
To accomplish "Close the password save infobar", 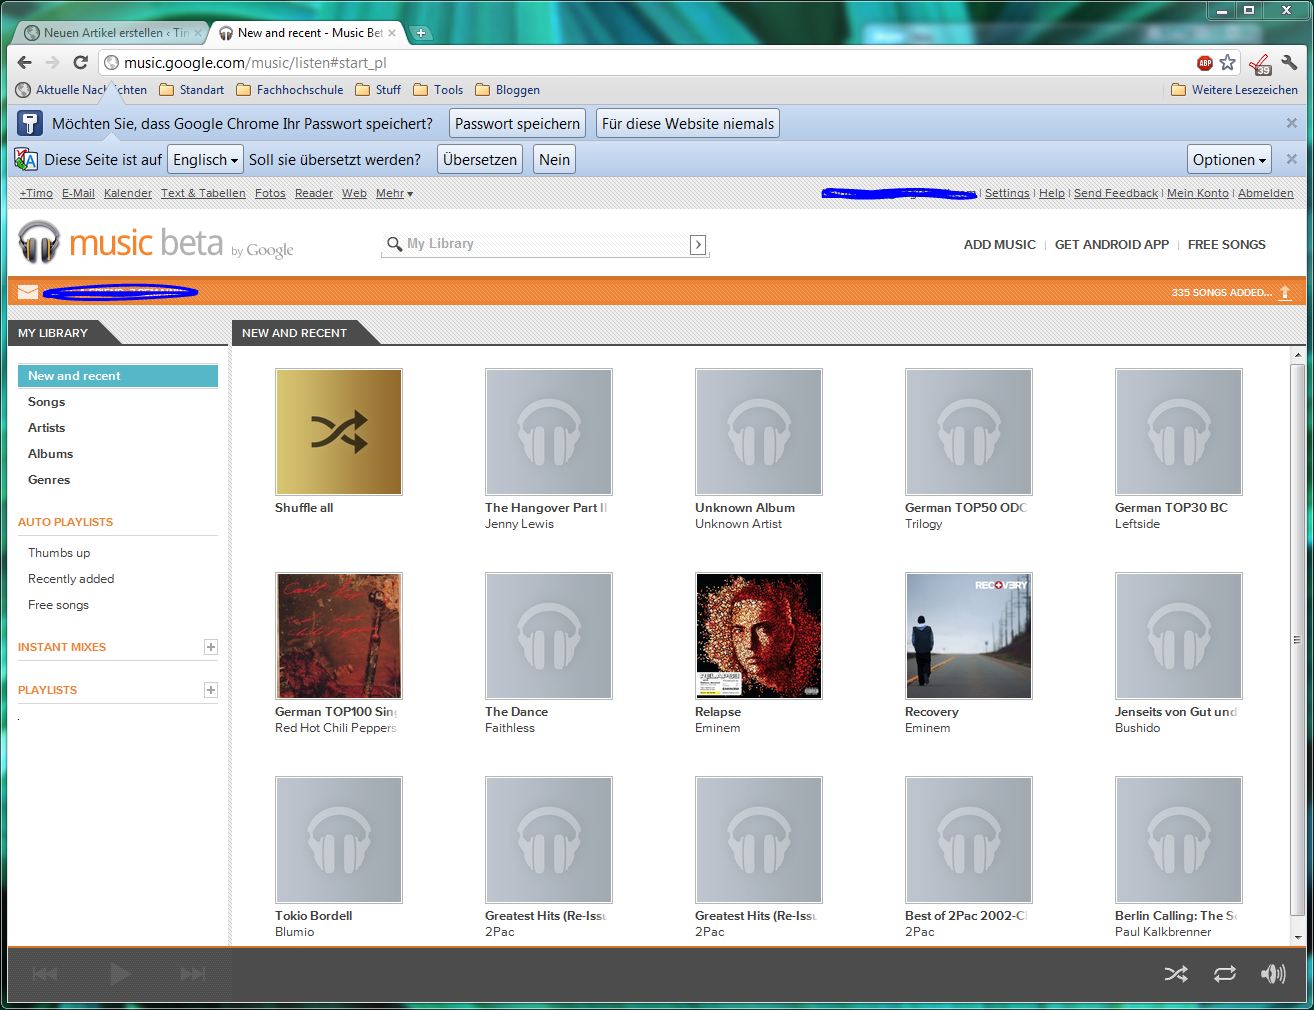I will [x=1291, y=123].
